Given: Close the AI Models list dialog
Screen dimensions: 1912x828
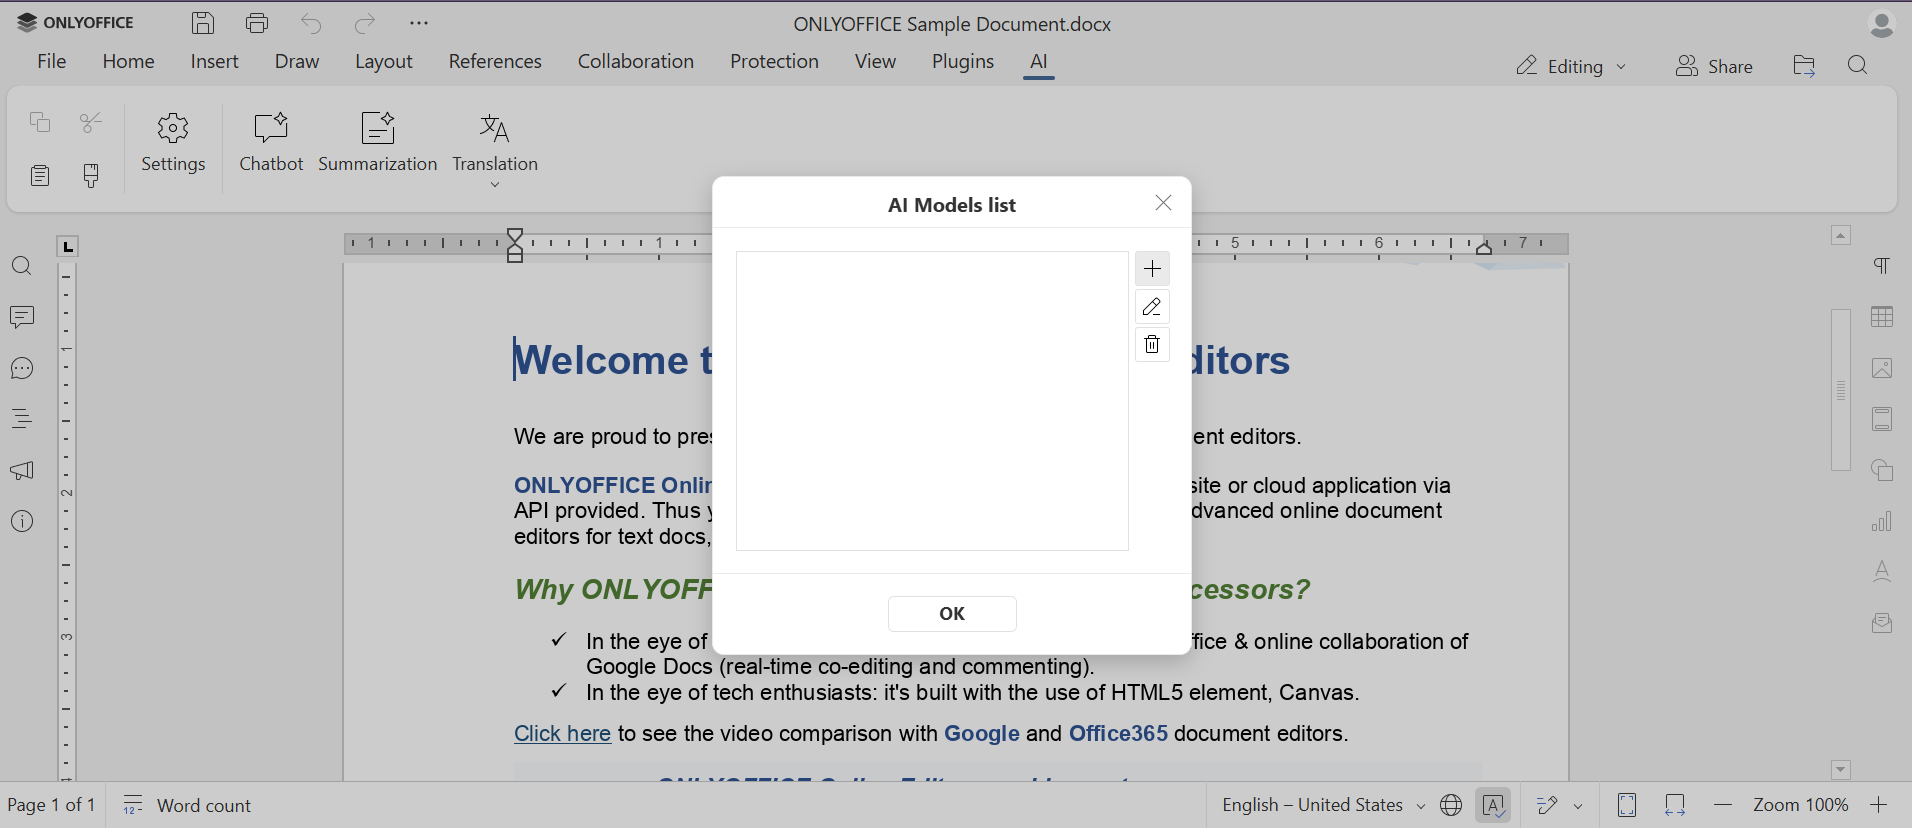Looking at the screenshot, I should (1163, 203).
